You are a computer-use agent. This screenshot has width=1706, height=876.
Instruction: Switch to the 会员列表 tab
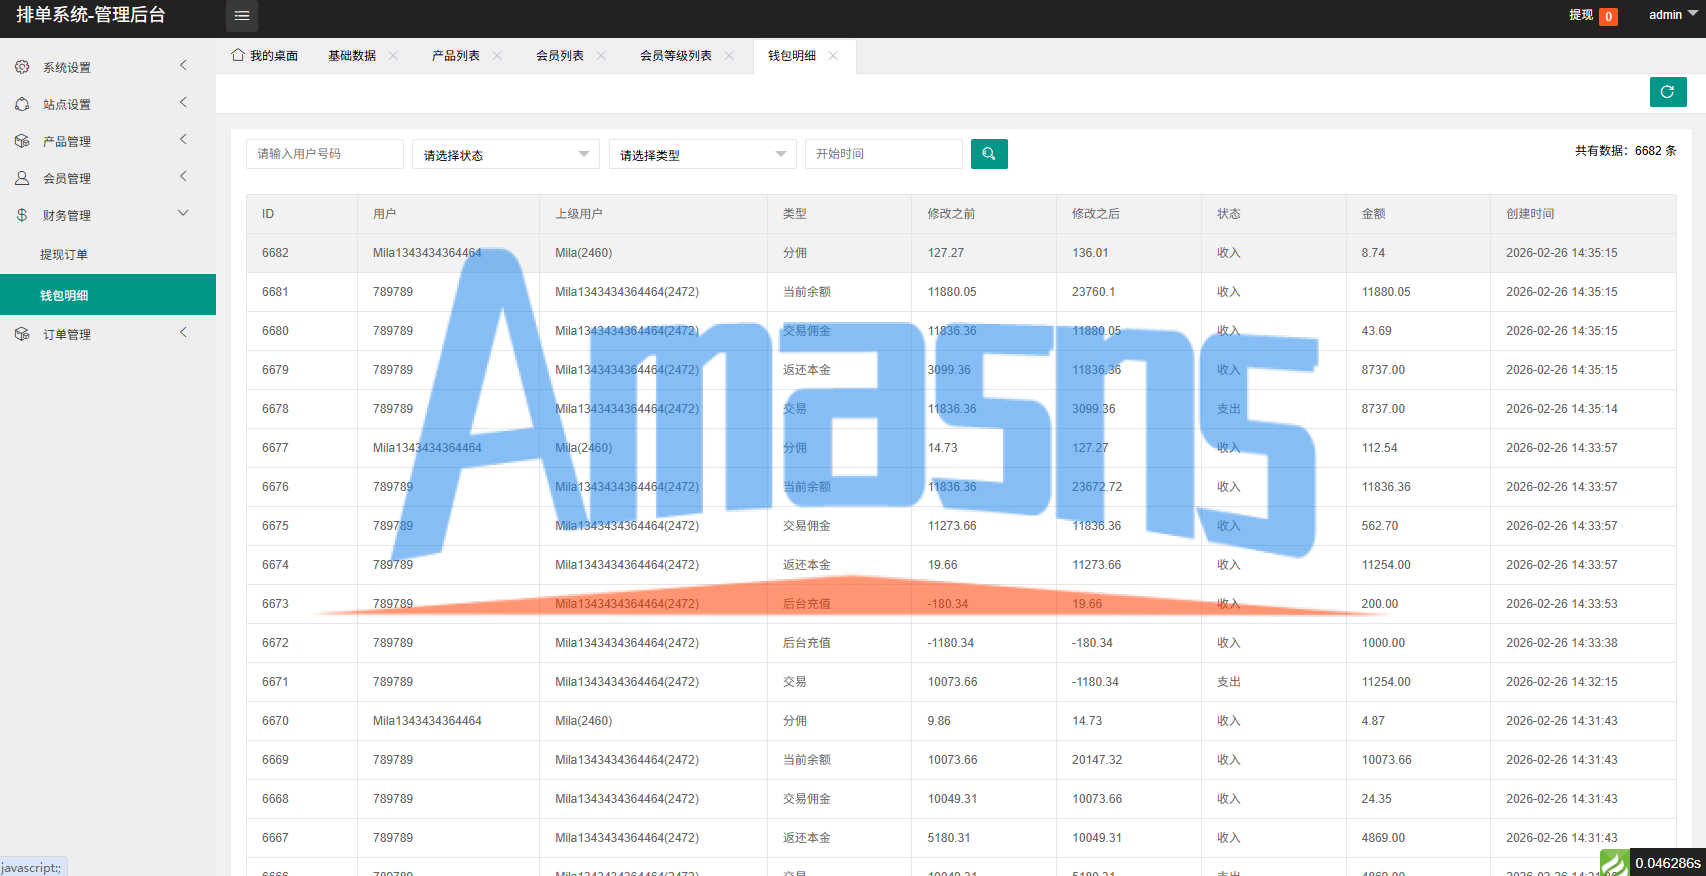(560, 56)
